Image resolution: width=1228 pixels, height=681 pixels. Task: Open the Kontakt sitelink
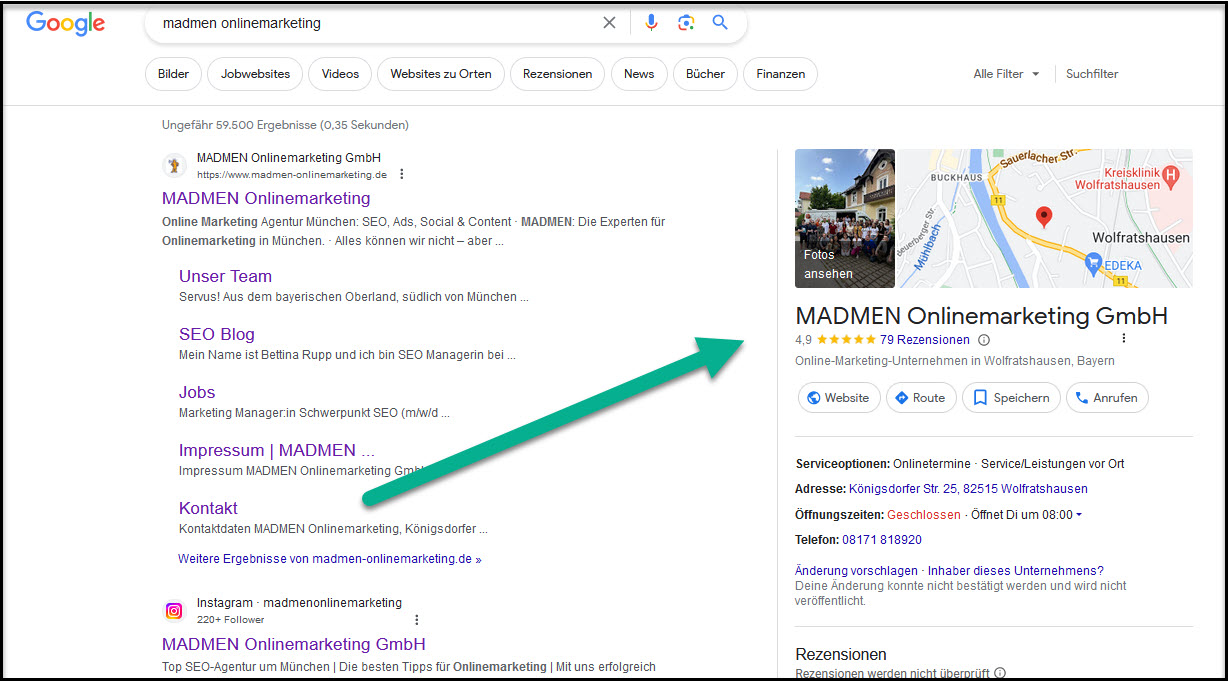tap(208, 508)
